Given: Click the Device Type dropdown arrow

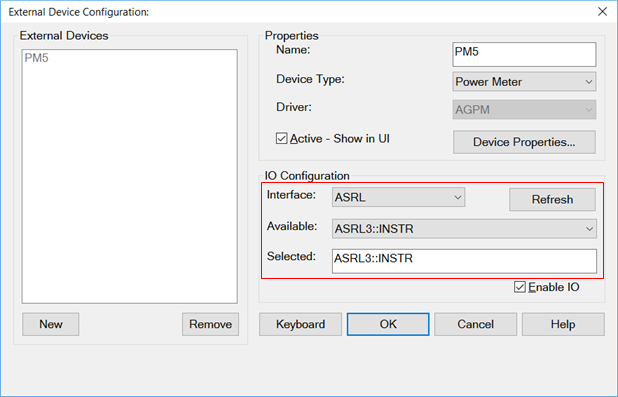Looking at the screenshot, I should [589, 82].
